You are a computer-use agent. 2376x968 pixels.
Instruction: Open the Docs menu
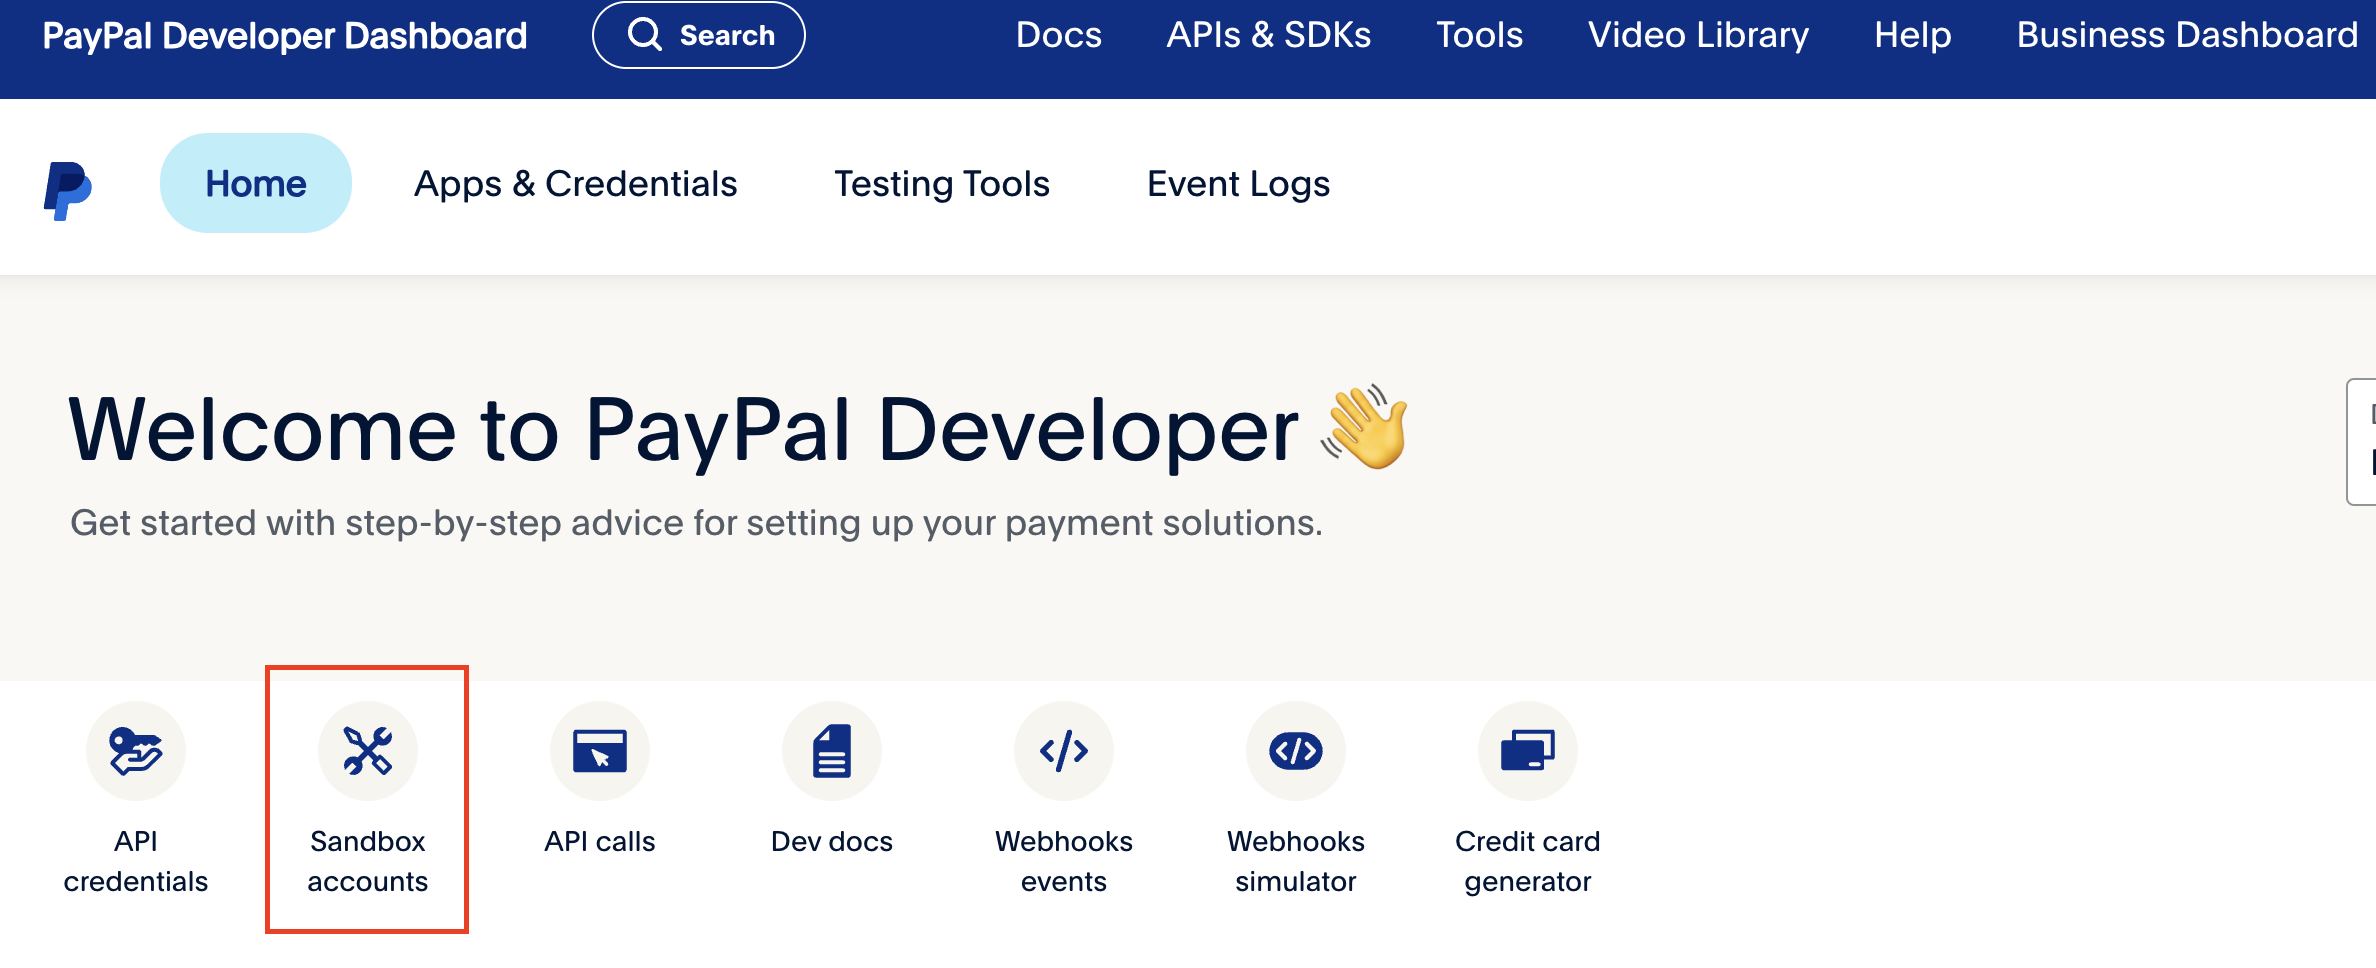(1058, 35)
